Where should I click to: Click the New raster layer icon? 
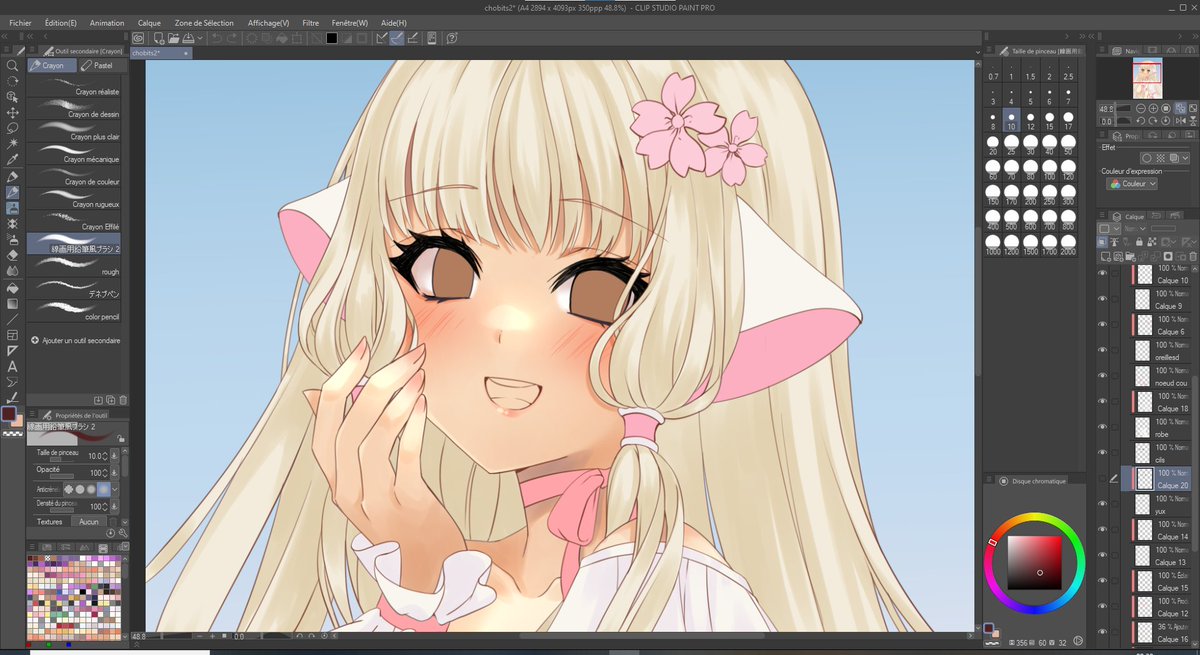pyautogui.click(x=1104, y=257)
